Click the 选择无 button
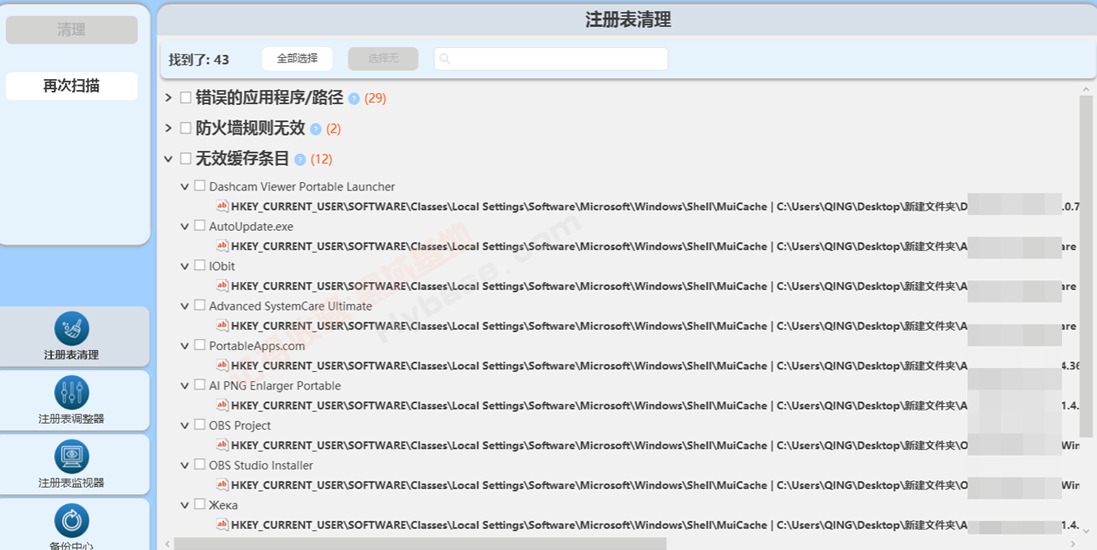1097x550 pixels. click(x=383, y=59)
